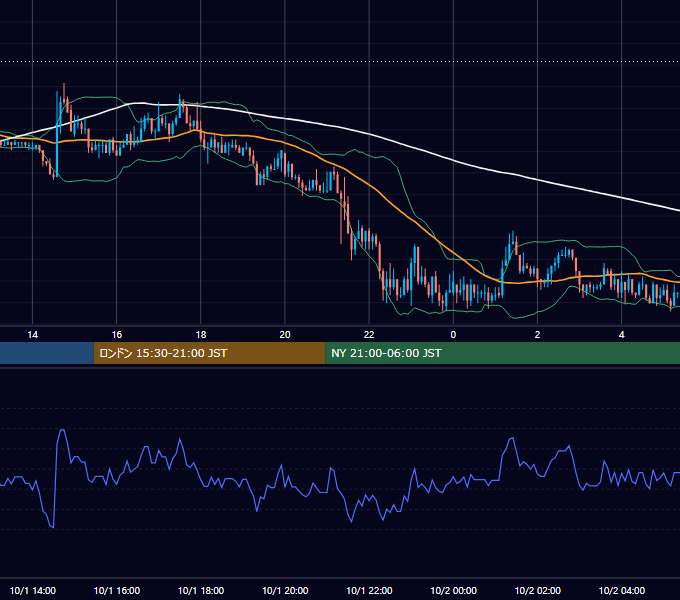Click the price axis label 0
The height and width of the screenshot is (600, 680).
pos(453,335)
